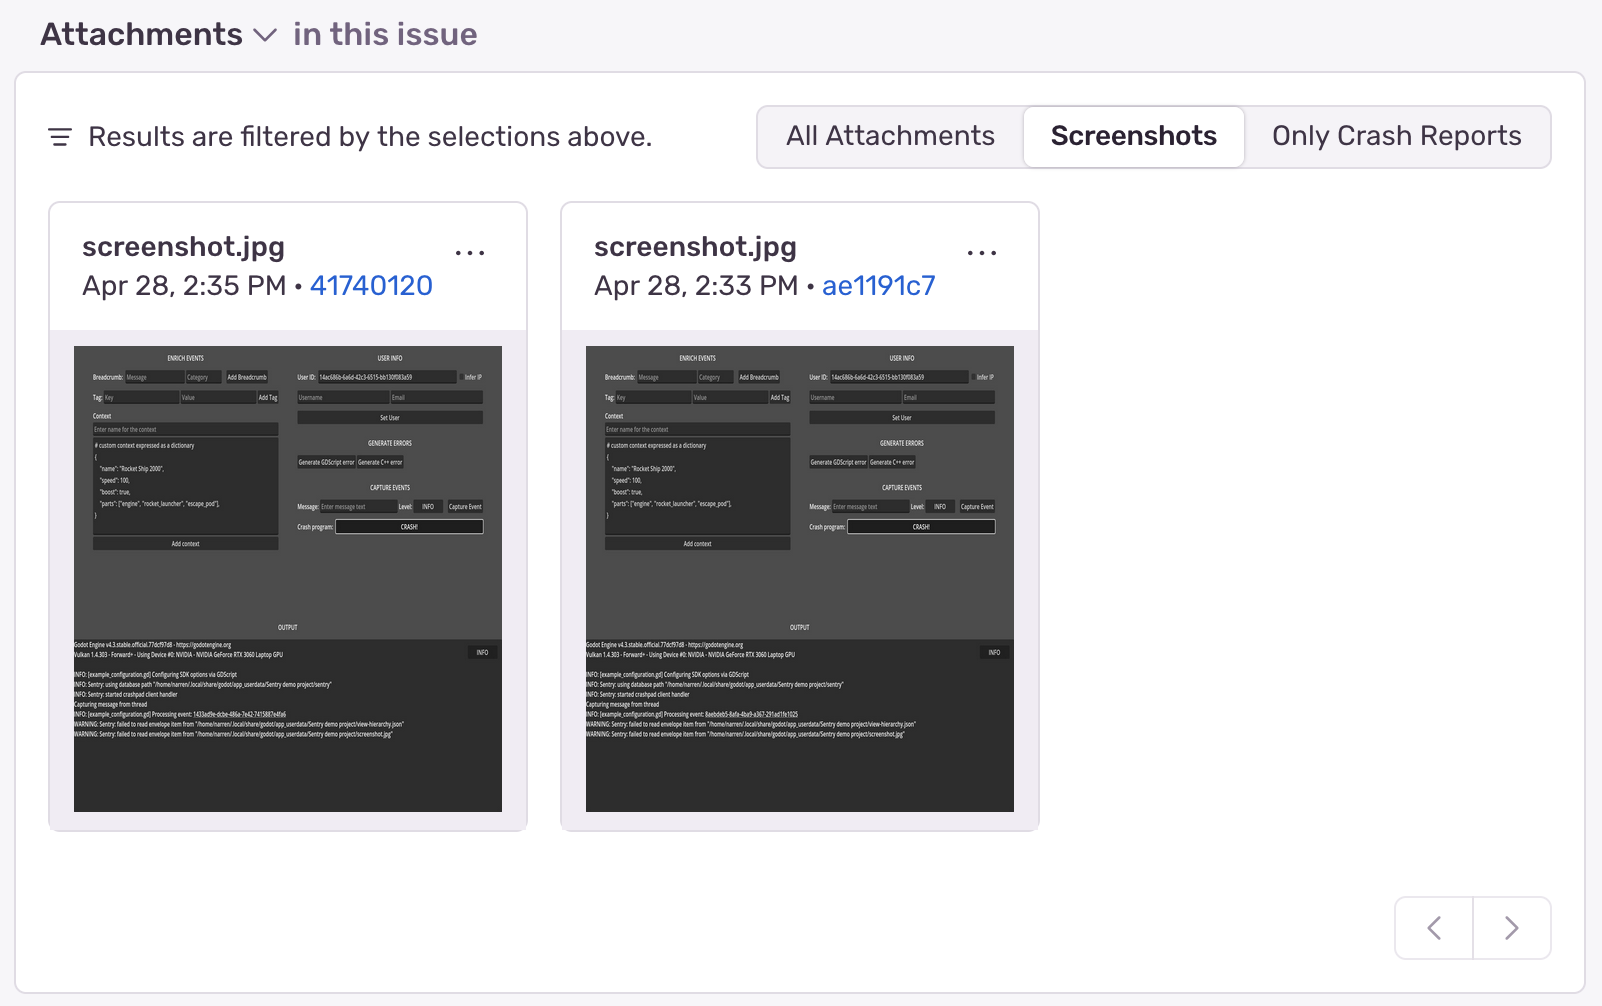Screen dimensions: 1602x1006
Task: Click the screenshot.jpg title on the second card
Action: click(695, 246)
